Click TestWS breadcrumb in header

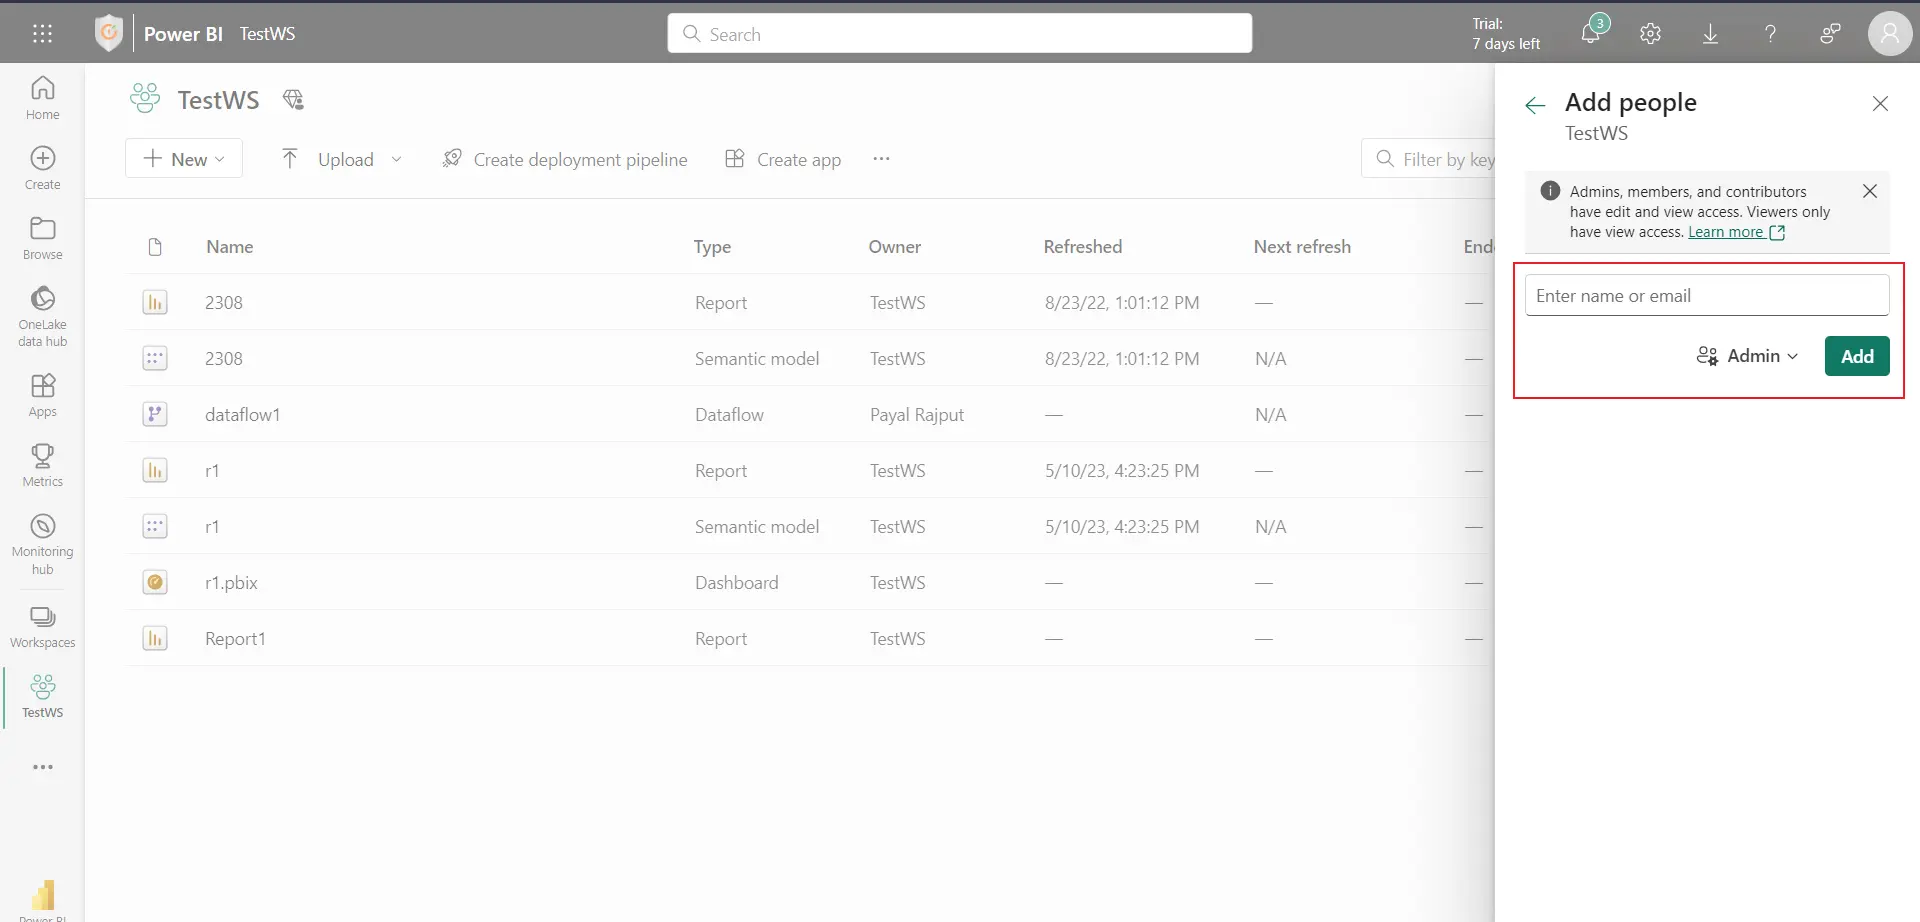(267, 33)
